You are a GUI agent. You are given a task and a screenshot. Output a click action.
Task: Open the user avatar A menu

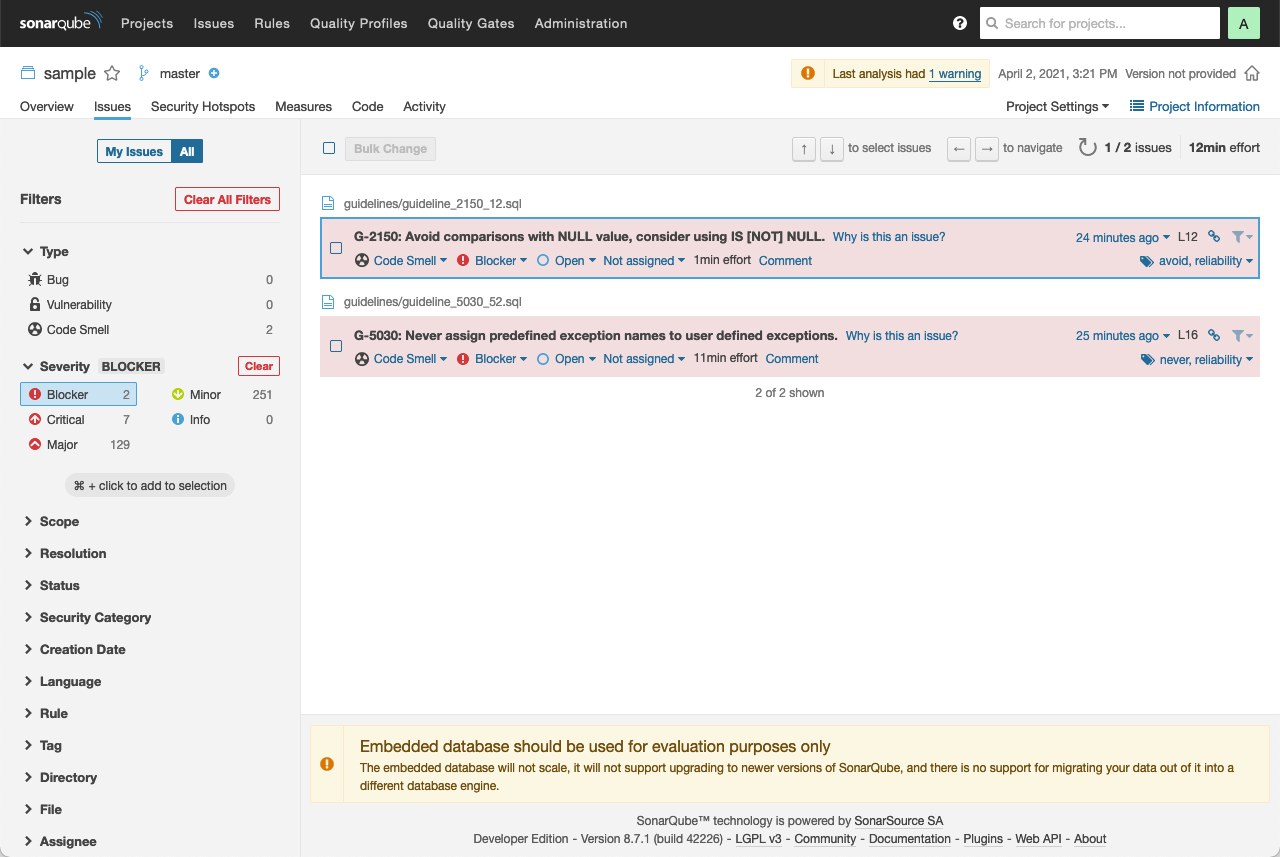pyautogui.click(x=1243, y=23)
